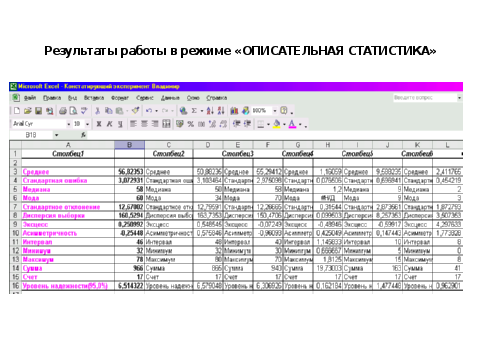Image resolution: width=480 pixels, height=360 pixels.
Task: Toggle Bold formatting button
Action: click(x=99, y=124)
